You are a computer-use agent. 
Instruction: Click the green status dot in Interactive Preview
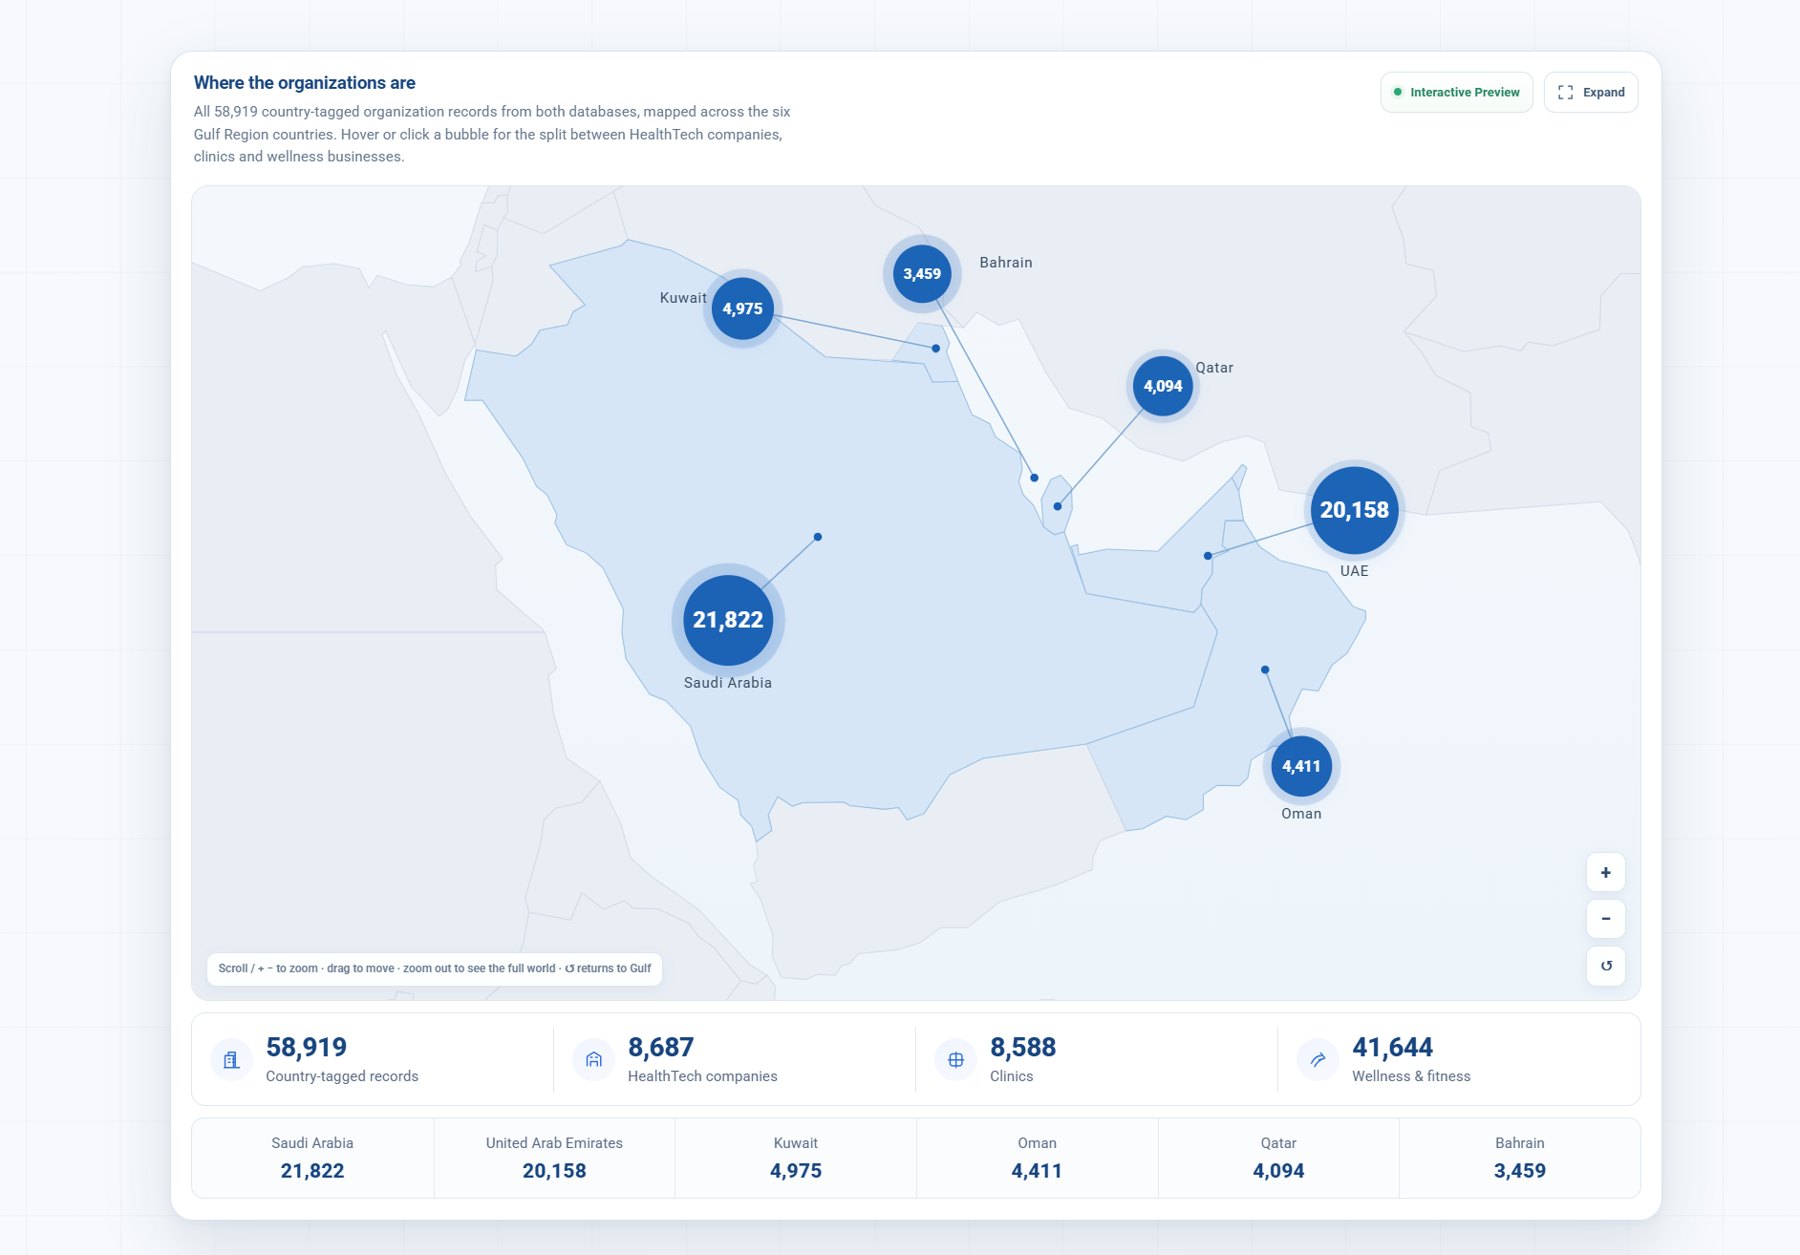tap(1398, 92)
